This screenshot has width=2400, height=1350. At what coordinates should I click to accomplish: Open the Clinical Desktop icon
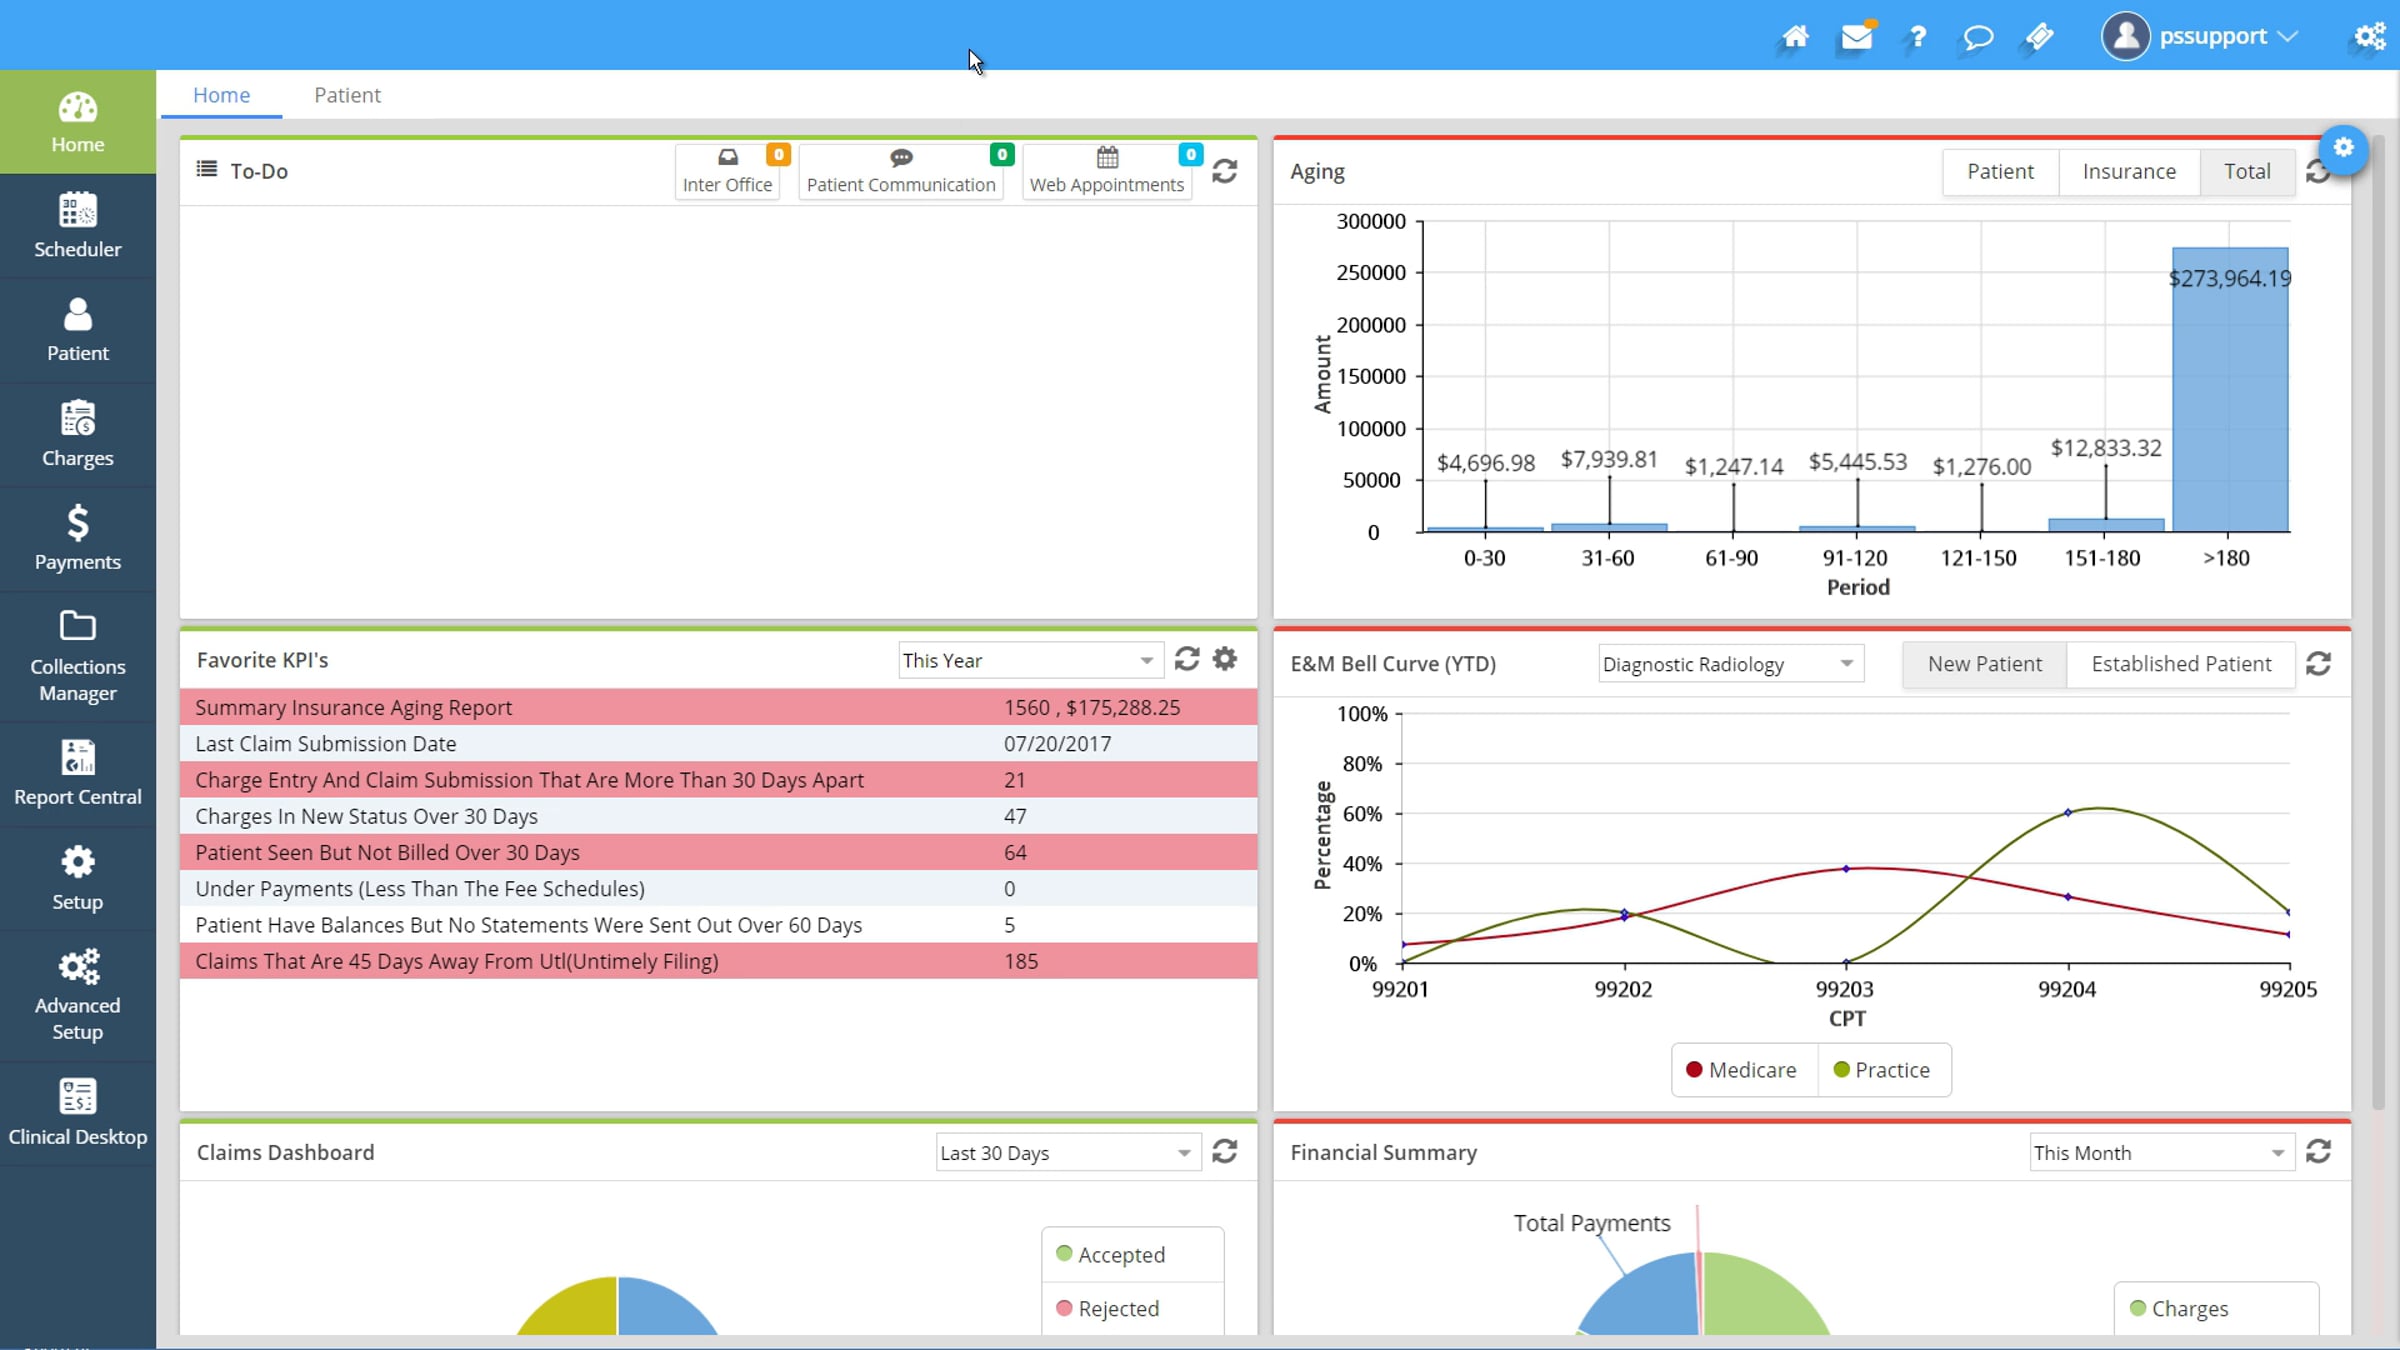point(77,1096)
